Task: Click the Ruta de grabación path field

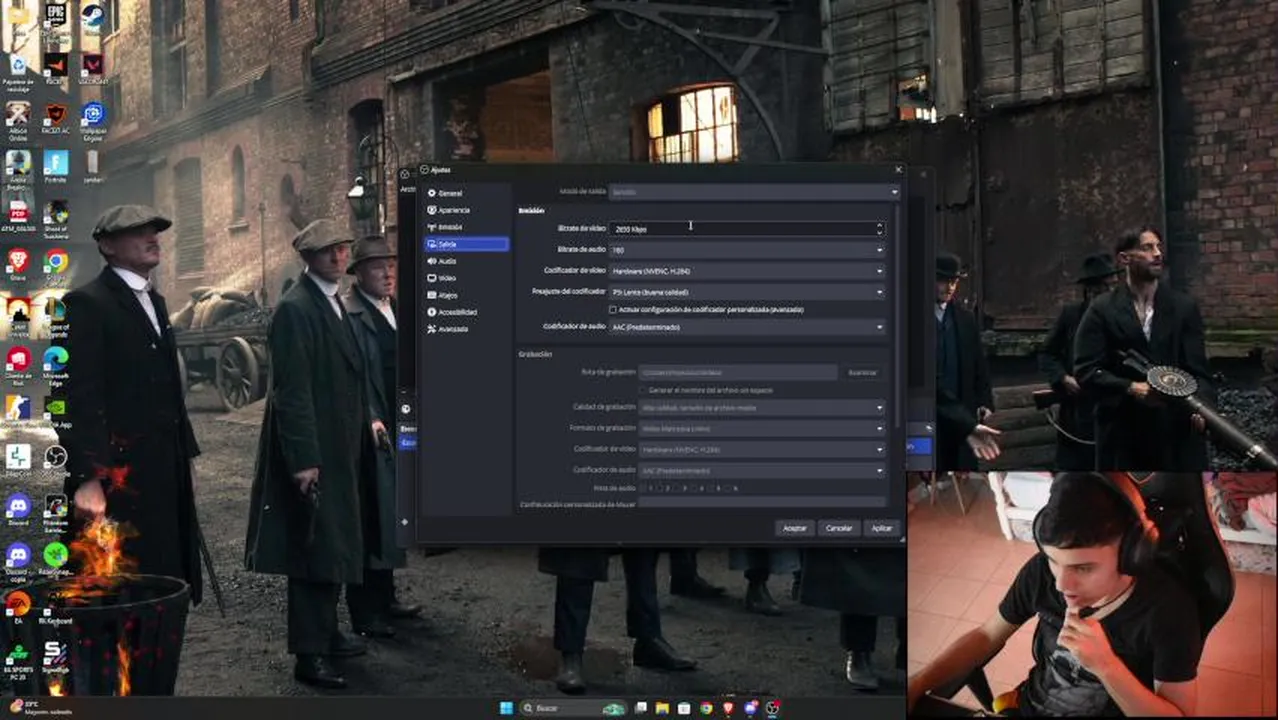Action: pyautogui.click(x=738, y=372)
